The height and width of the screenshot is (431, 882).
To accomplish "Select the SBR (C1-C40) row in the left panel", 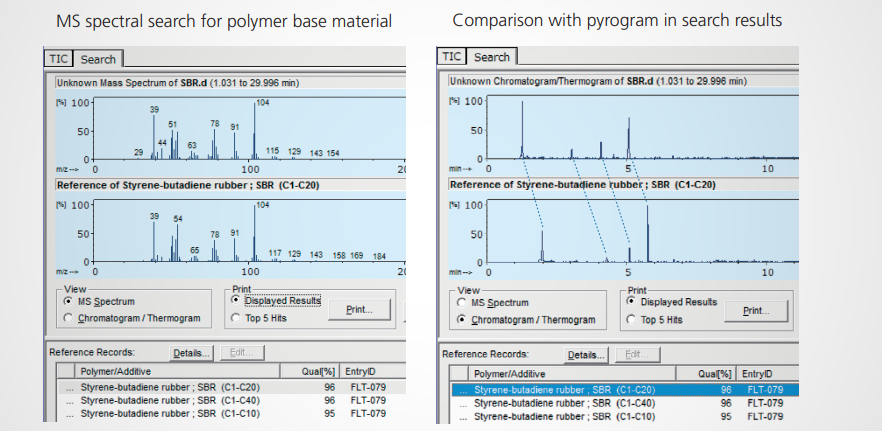I will 232,401.
